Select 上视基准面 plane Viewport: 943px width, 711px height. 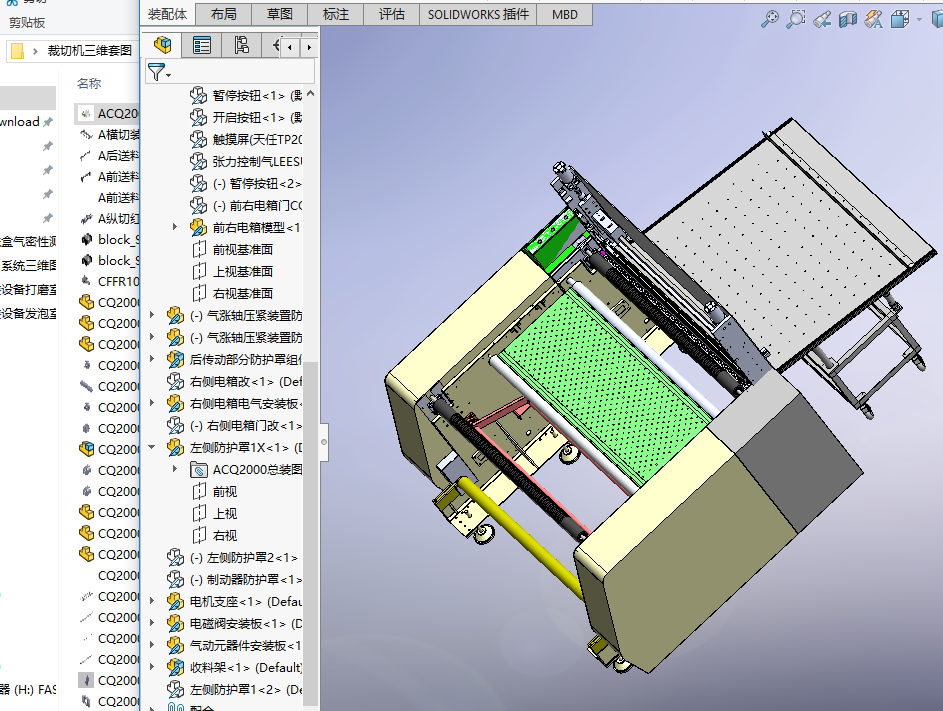(x=232, y=271)
